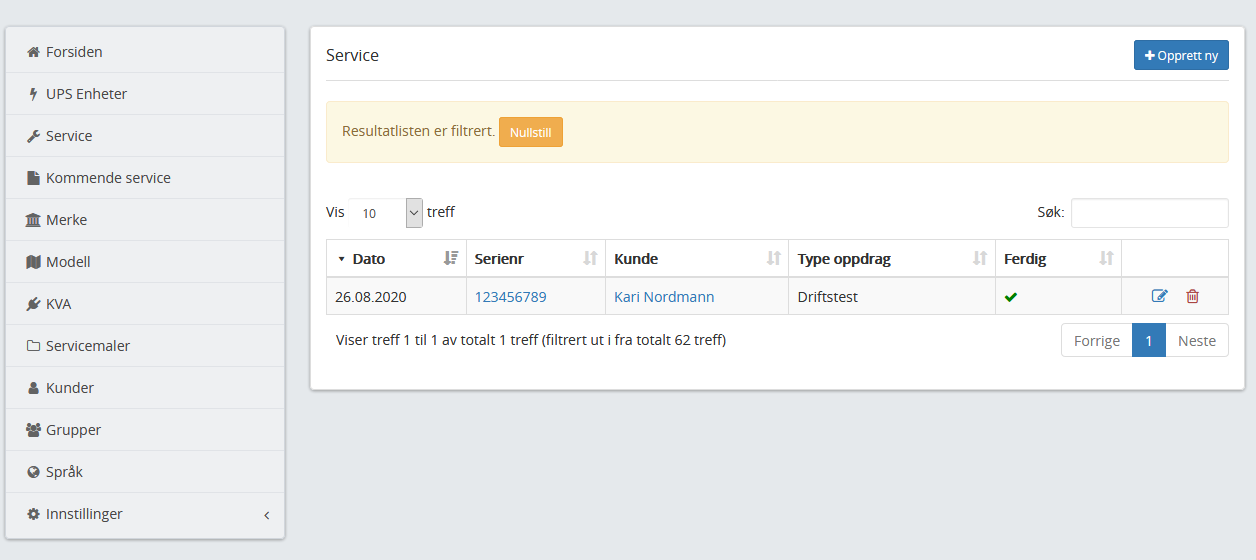Sort the Type oppdrag column

980,258
